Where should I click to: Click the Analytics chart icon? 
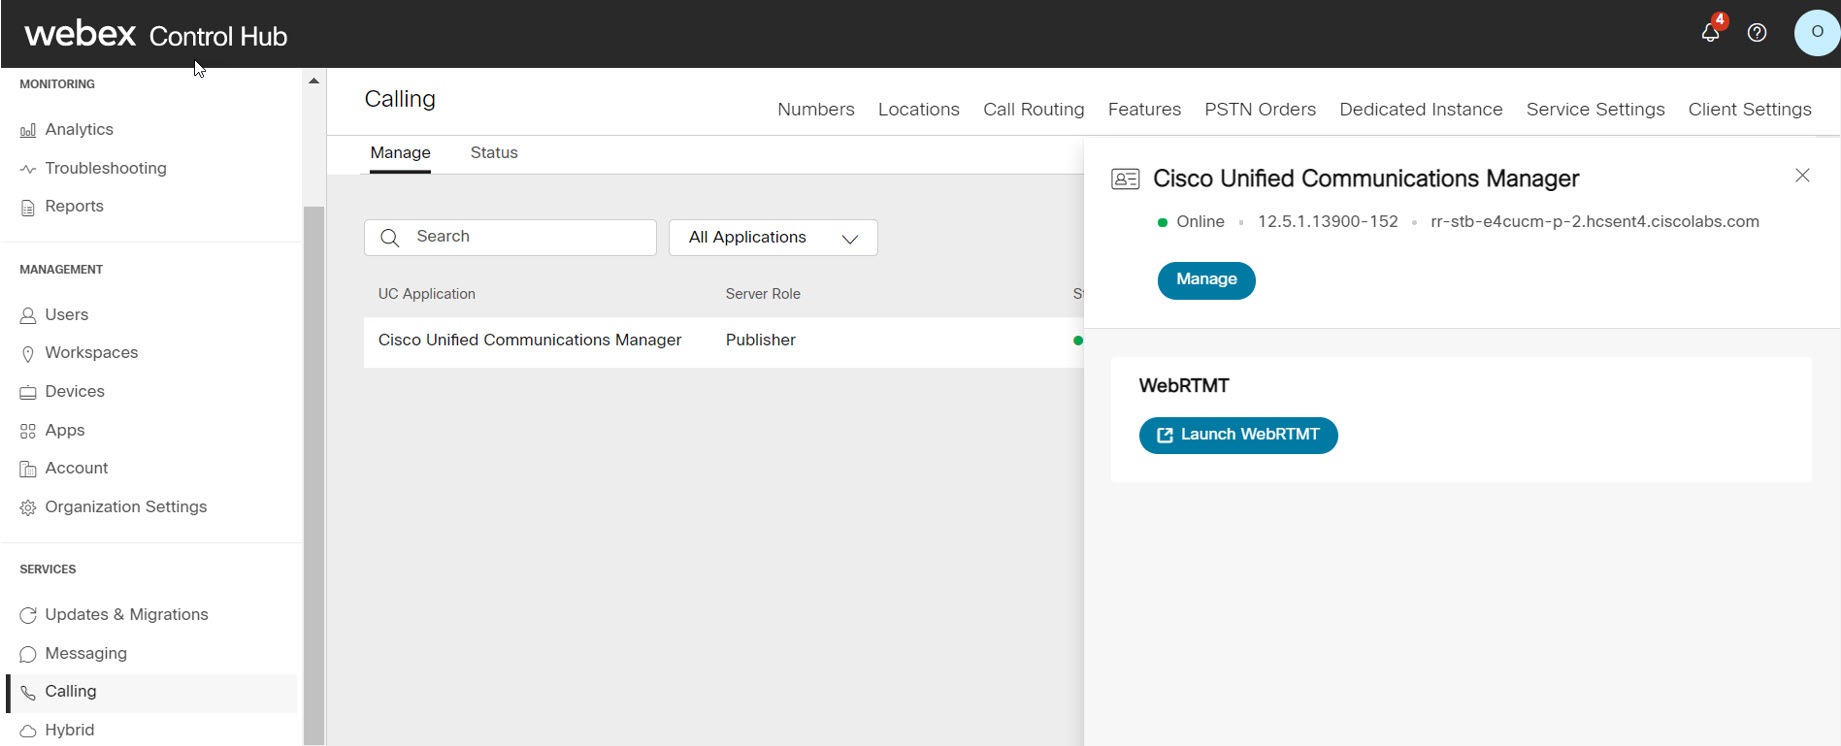[x=28, y=130]
